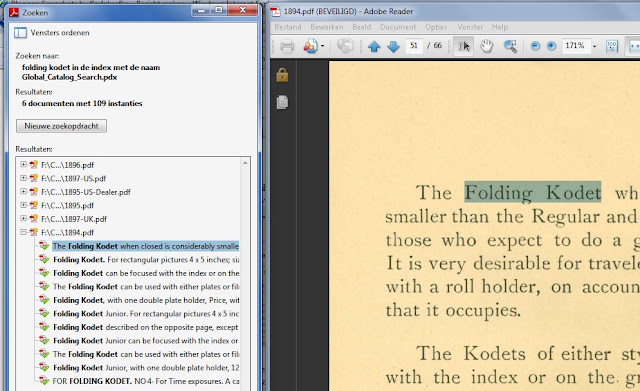Image resolution: width=640 pixels, height=391 pixels.
Task: Open the Help menu
Action: (x=500, y=27)
